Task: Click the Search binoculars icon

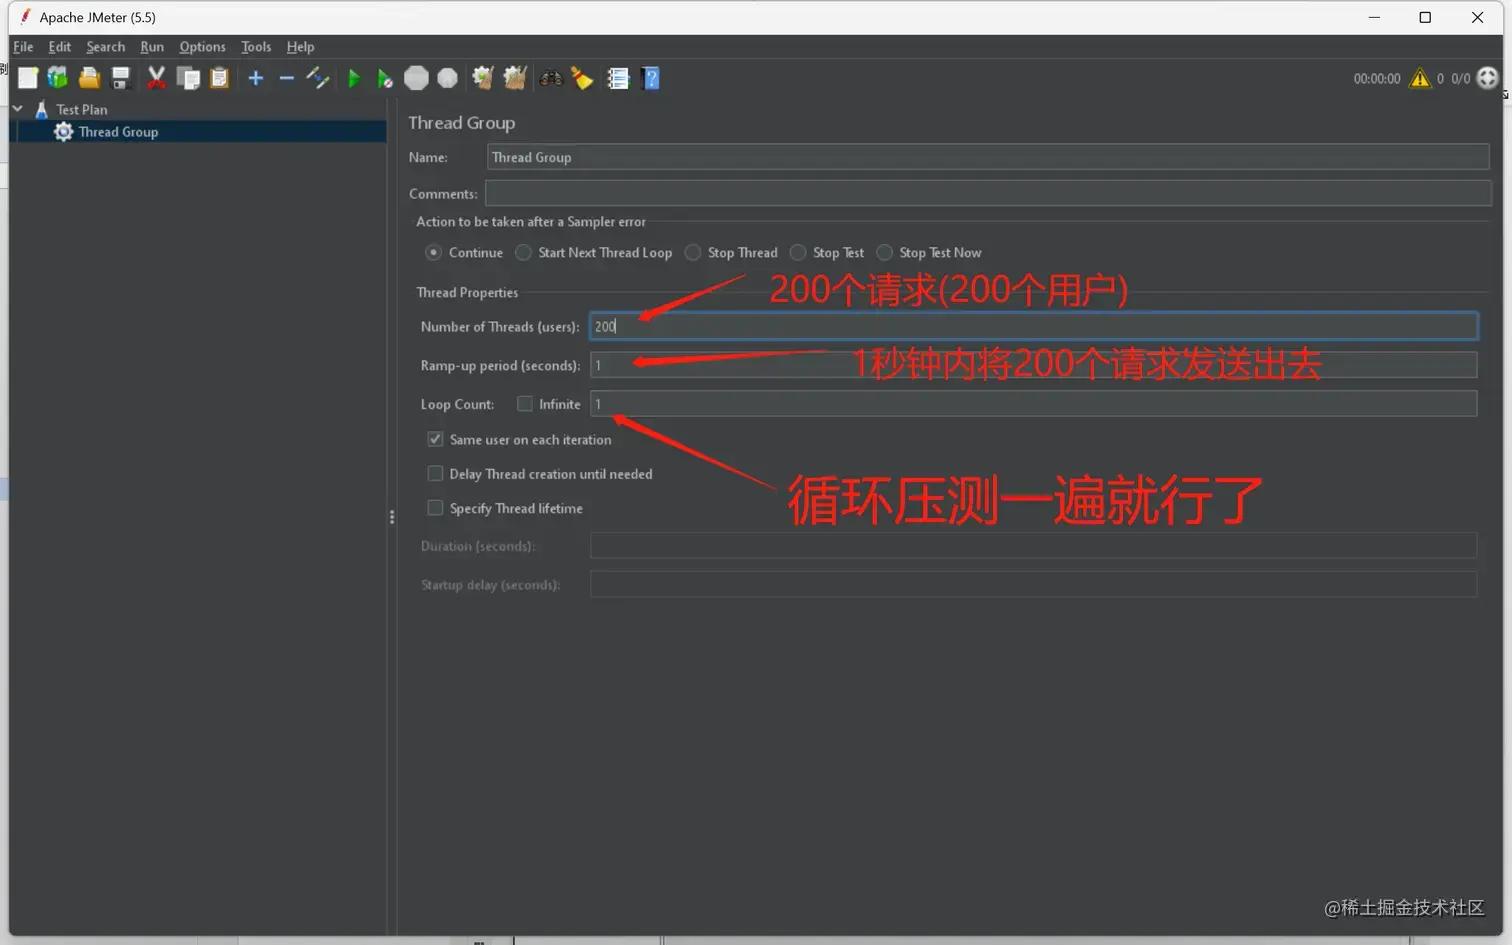Action: (x=551, y=78)
